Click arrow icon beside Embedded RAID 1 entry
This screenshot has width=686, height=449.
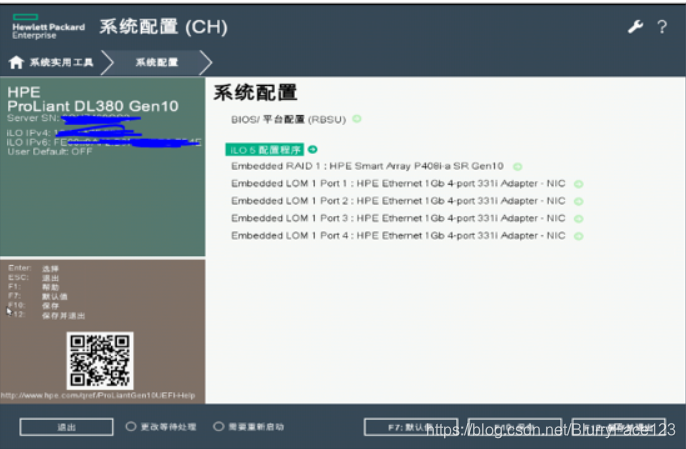tap(518, 166)
